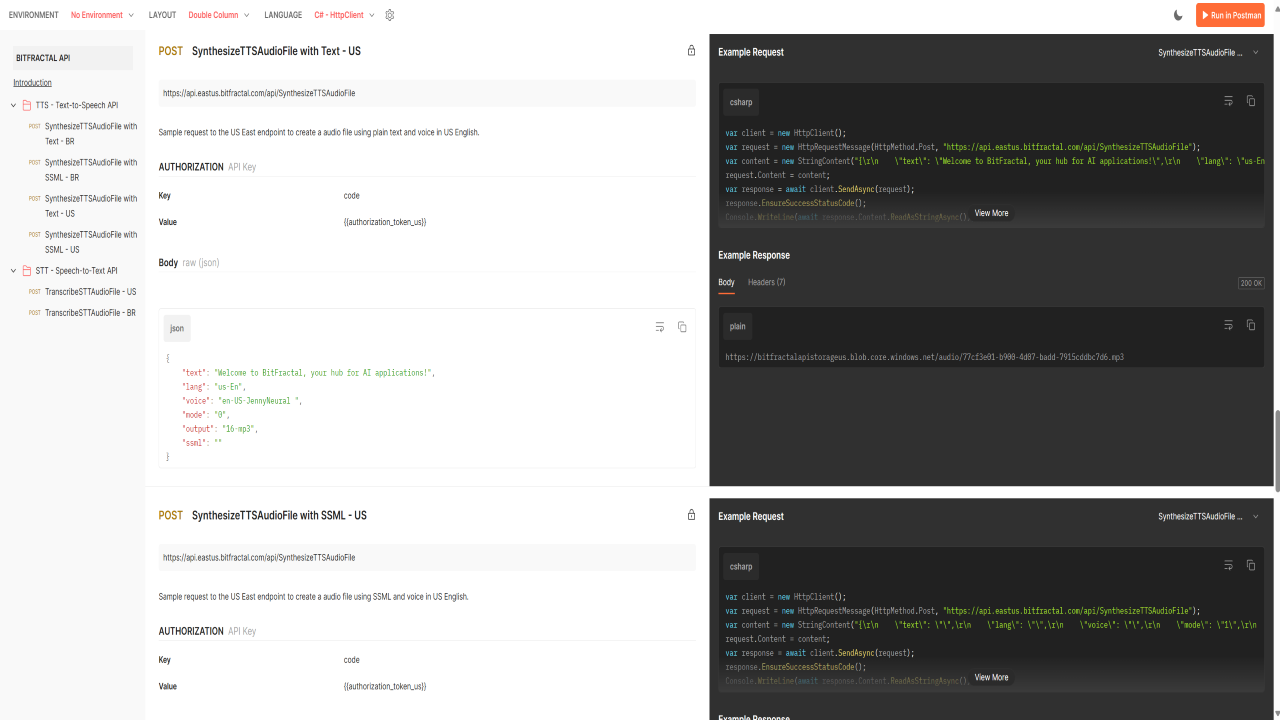The image size is (1280, 720).
Task: Toggle word wrap in plain response block
Action: [1228, 325]
